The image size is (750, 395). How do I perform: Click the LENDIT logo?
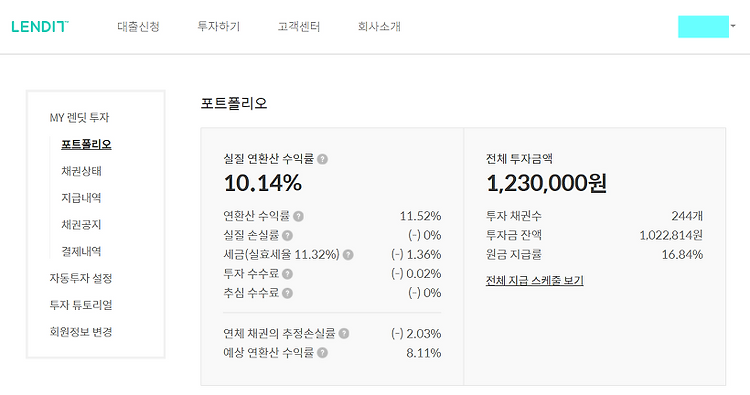pos(40,27)
